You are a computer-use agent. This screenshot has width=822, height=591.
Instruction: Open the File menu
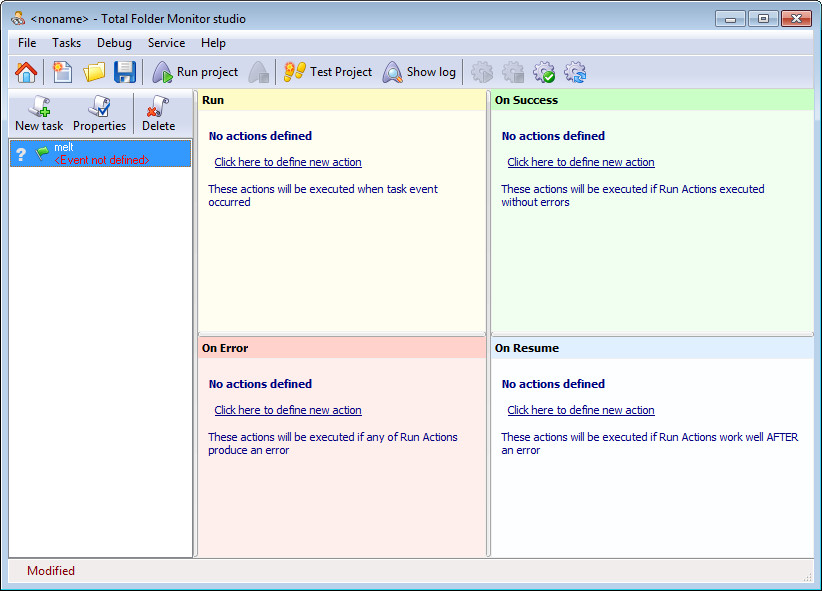pos(27,43)
